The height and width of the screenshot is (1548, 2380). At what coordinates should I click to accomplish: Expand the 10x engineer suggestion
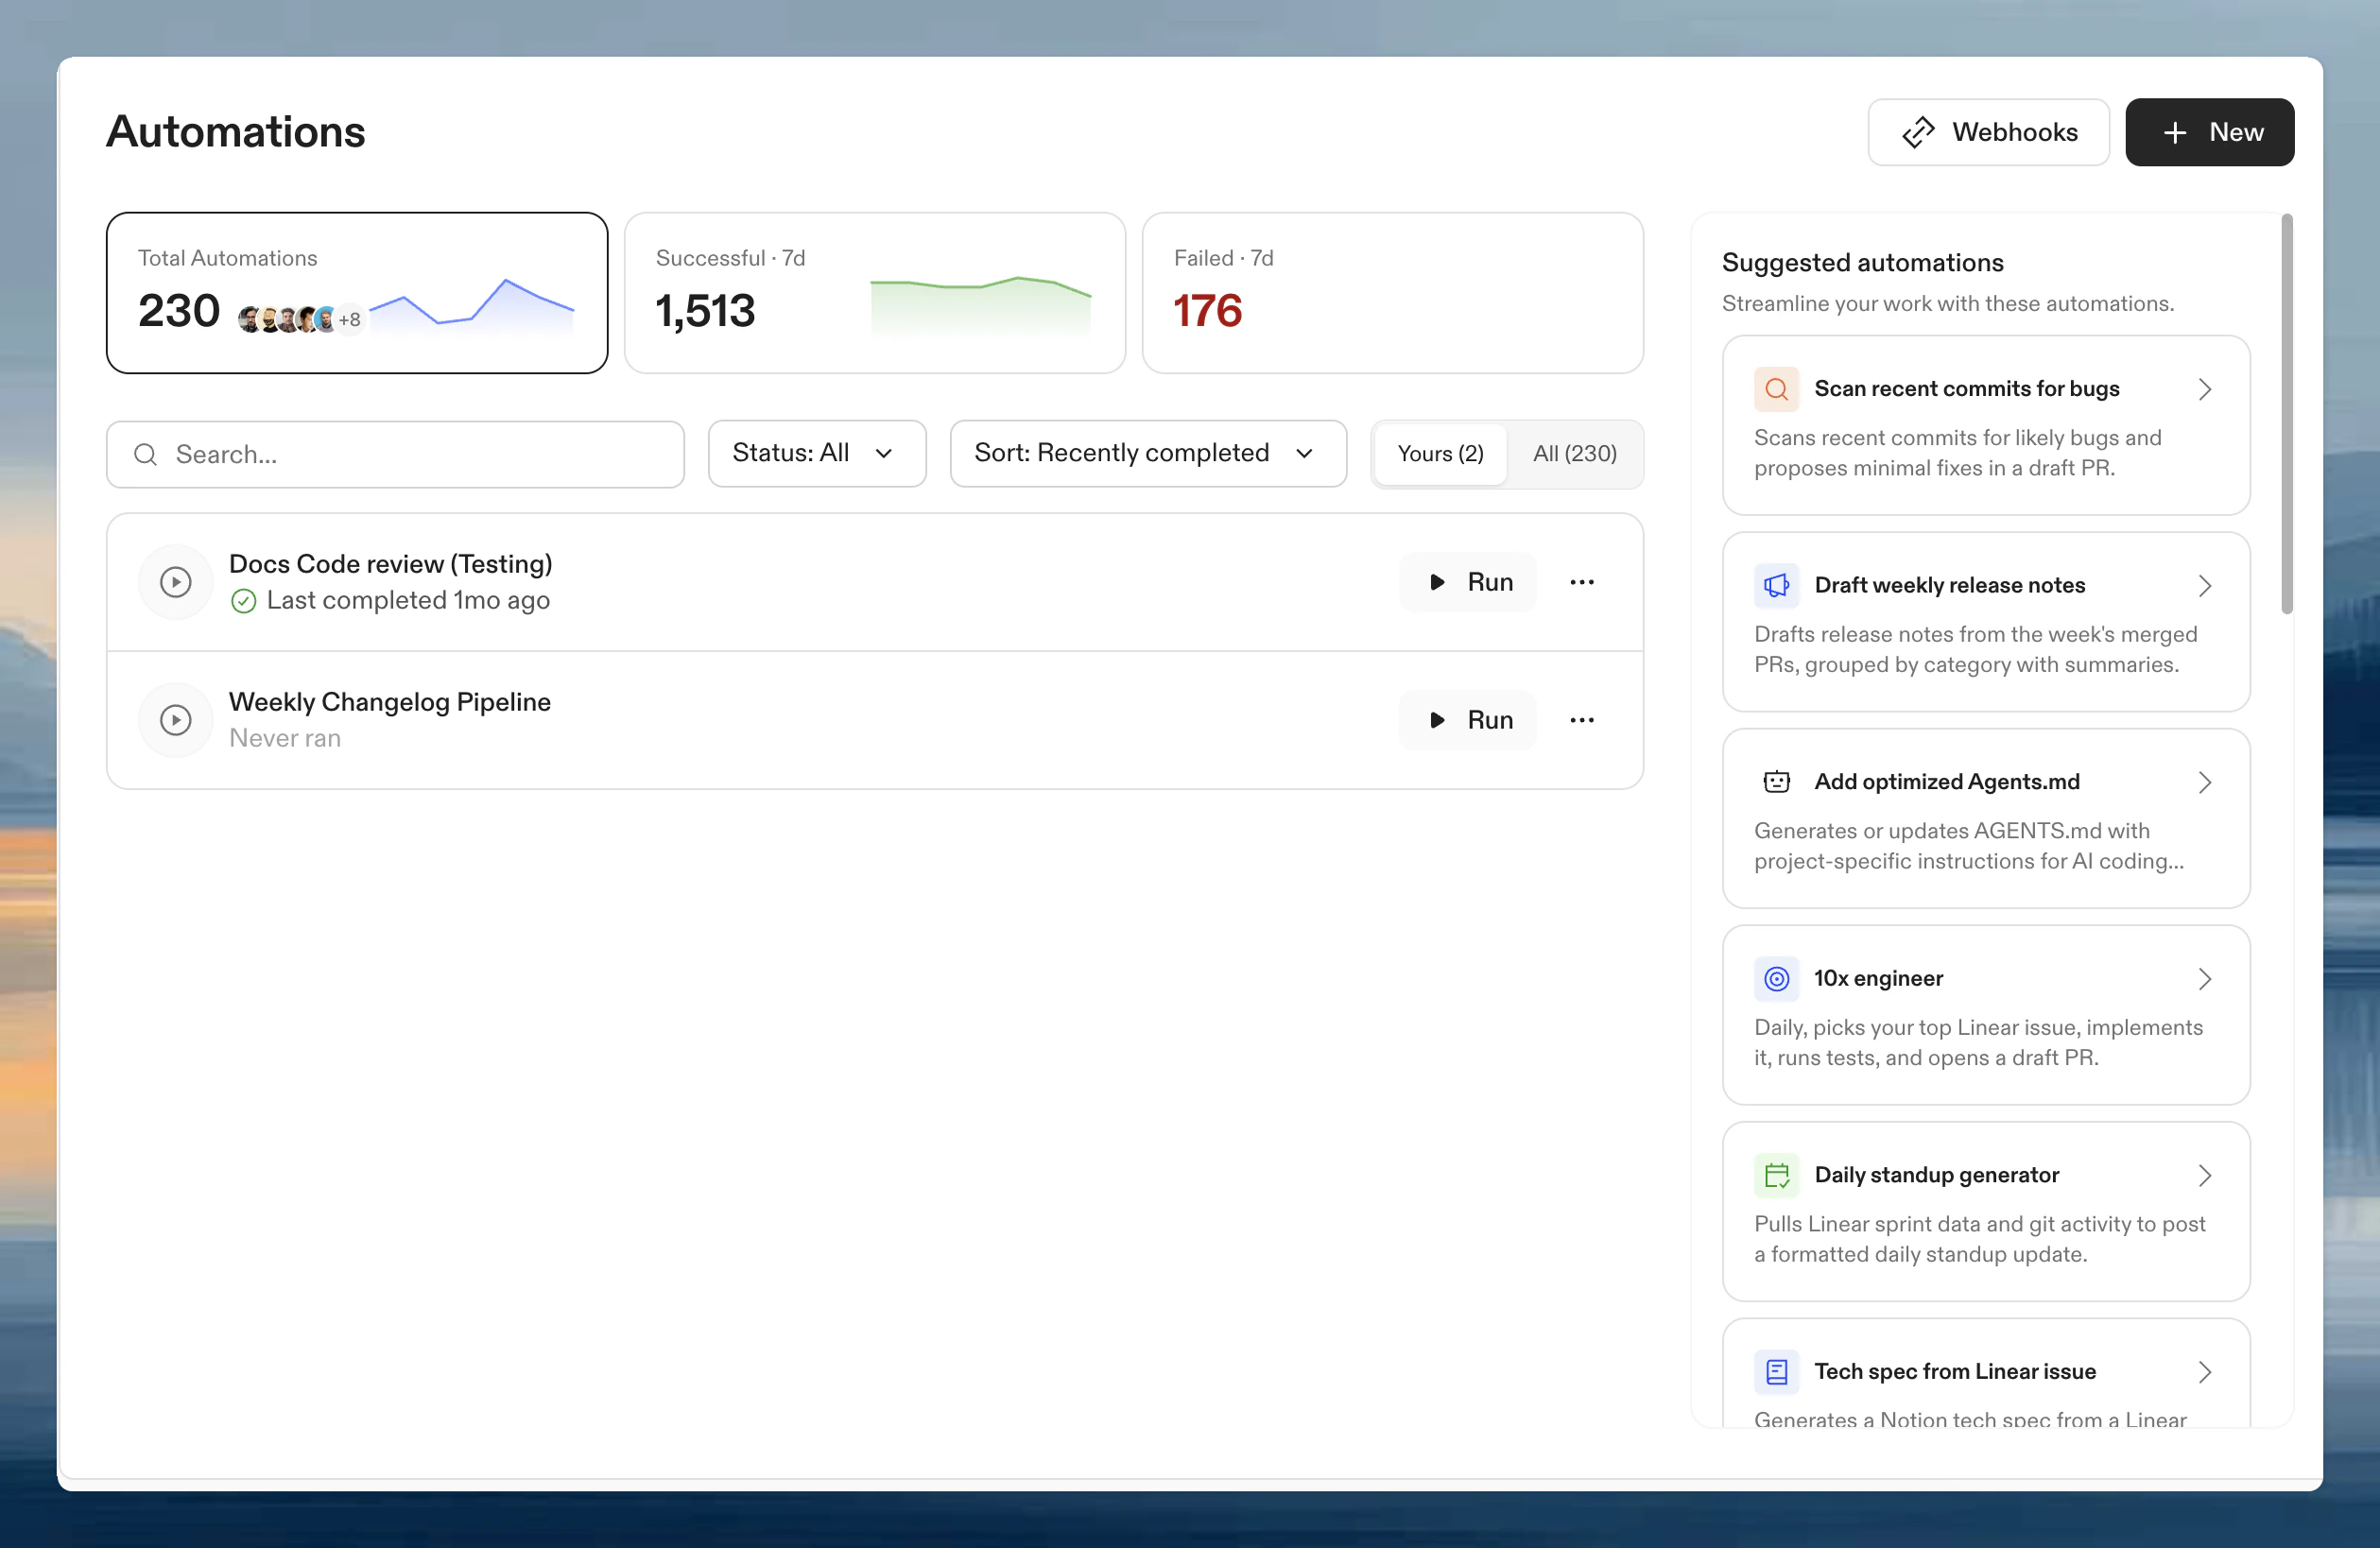tap(2206, 978)
